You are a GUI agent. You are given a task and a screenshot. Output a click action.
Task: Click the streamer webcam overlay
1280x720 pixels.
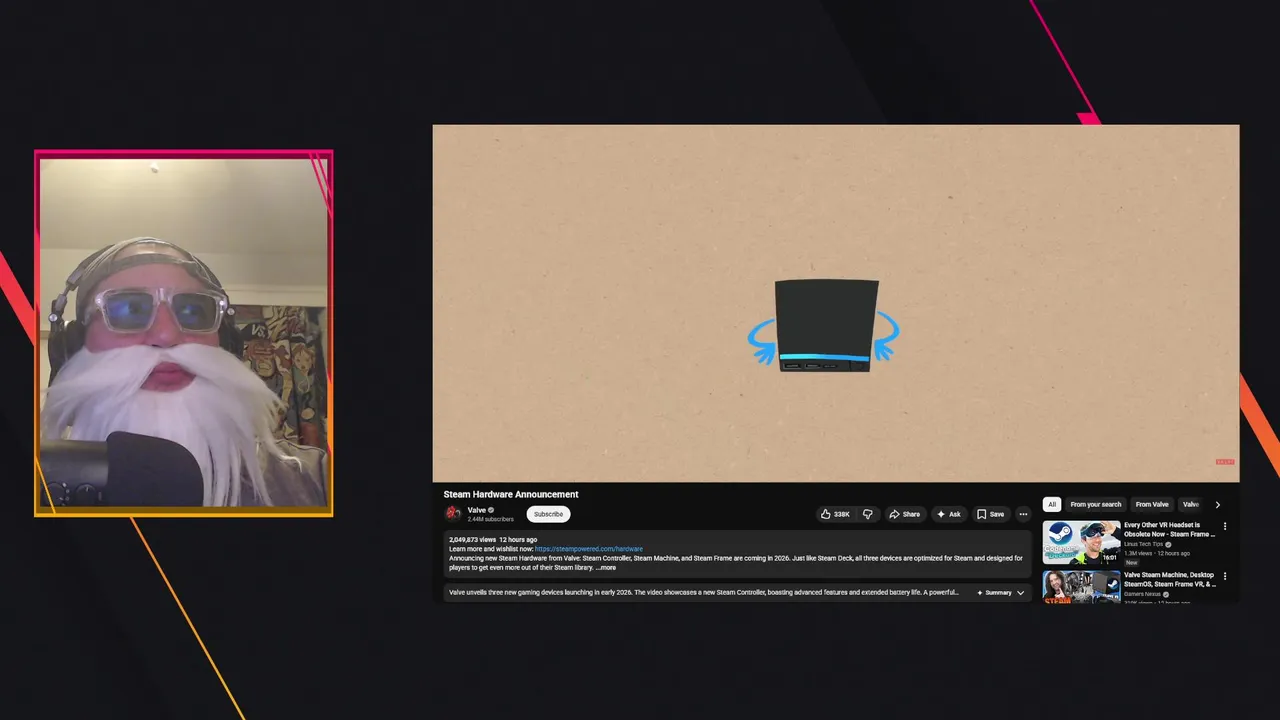[184, 333]
